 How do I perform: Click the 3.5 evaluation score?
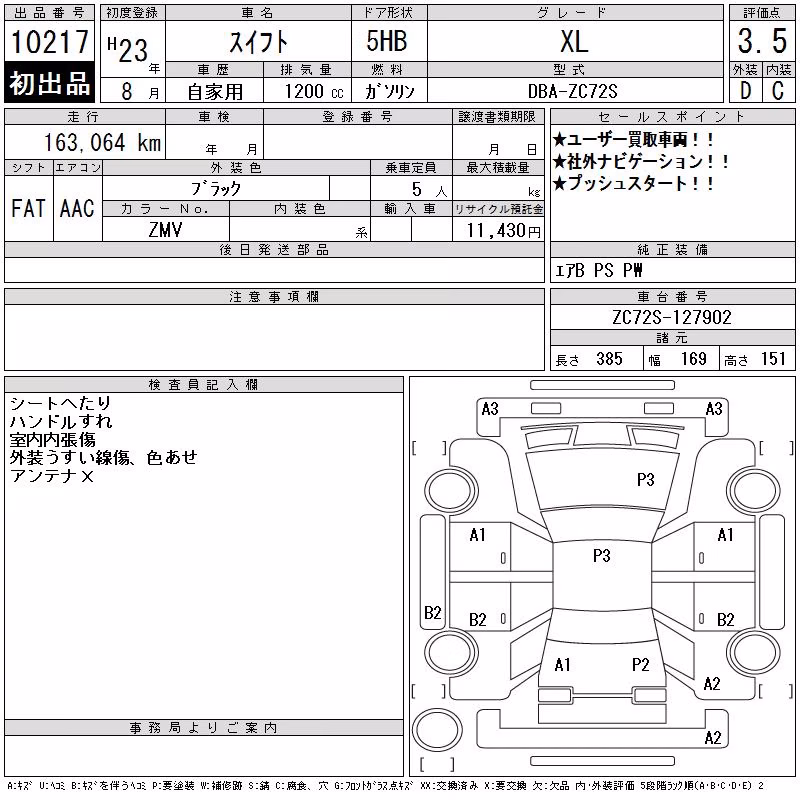[762, 41]
